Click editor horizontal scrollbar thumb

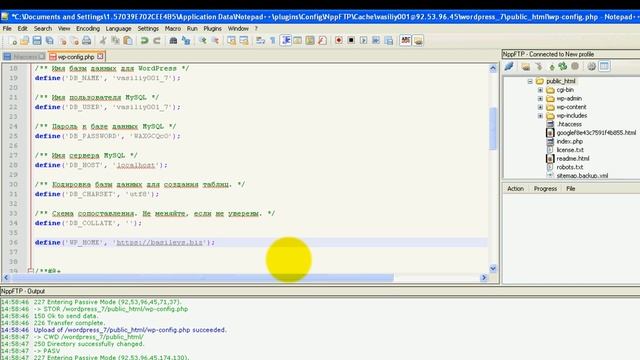pos(202,278)
